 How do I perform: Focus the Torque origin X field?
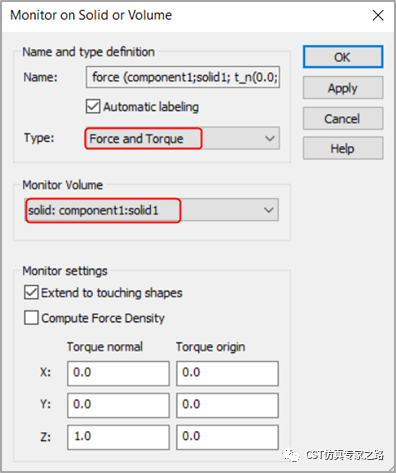click(227, 373)
